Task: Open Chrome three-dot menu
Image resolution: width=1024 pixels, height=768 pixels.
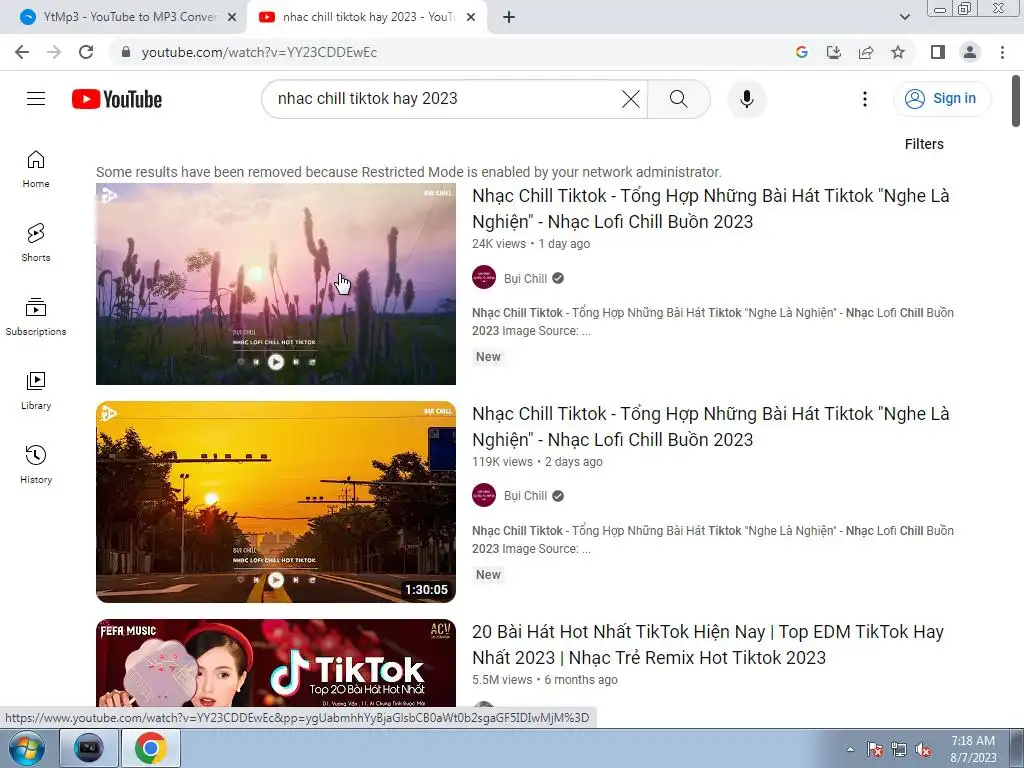Action: (1002, 52)
